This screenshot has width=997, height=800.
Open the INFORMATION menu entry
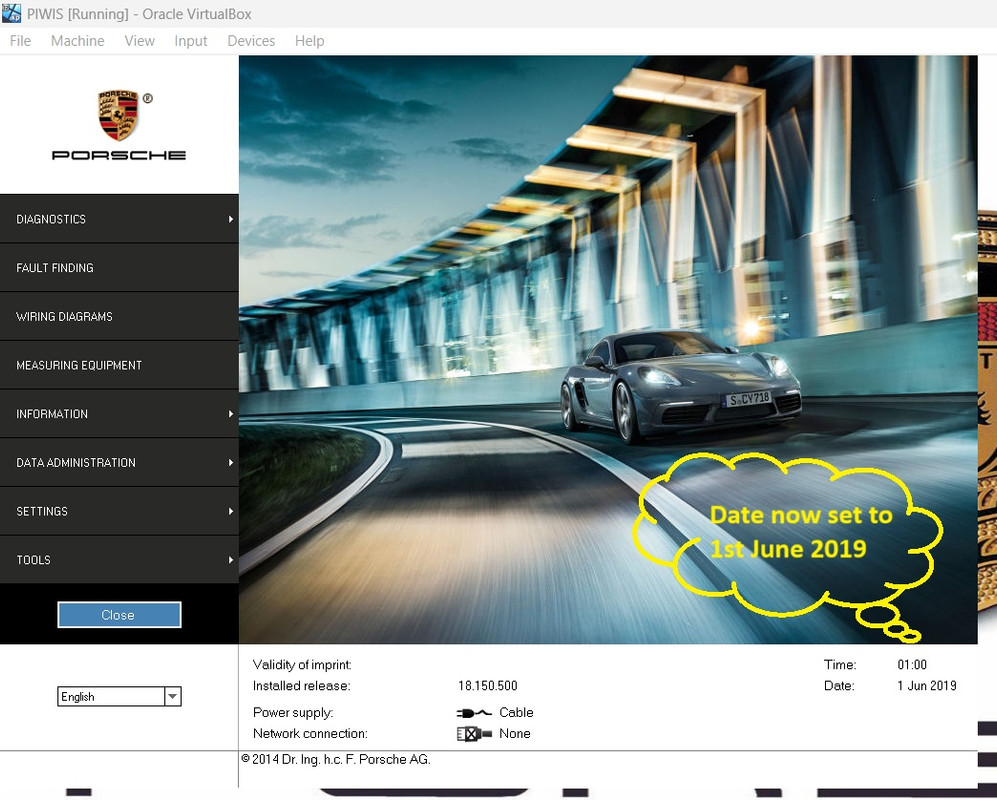(x=119, y=413)
